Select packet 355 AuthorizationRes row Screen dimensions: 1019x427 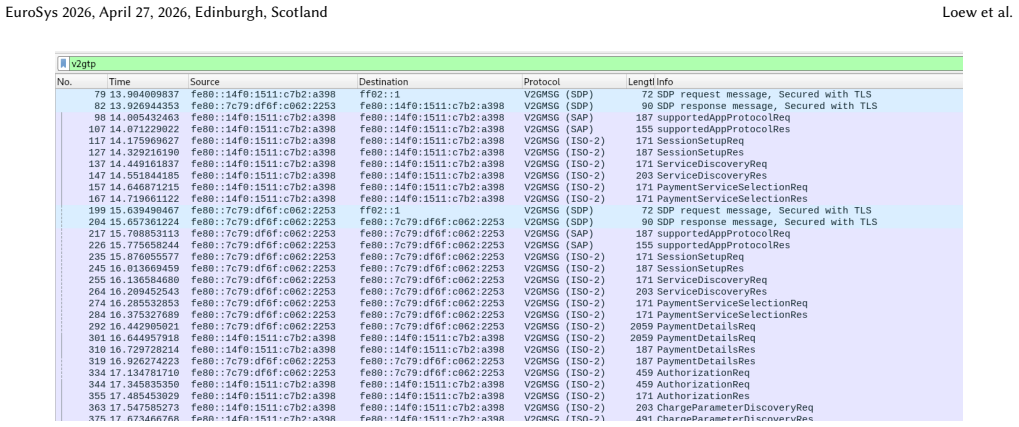point(509,396)
